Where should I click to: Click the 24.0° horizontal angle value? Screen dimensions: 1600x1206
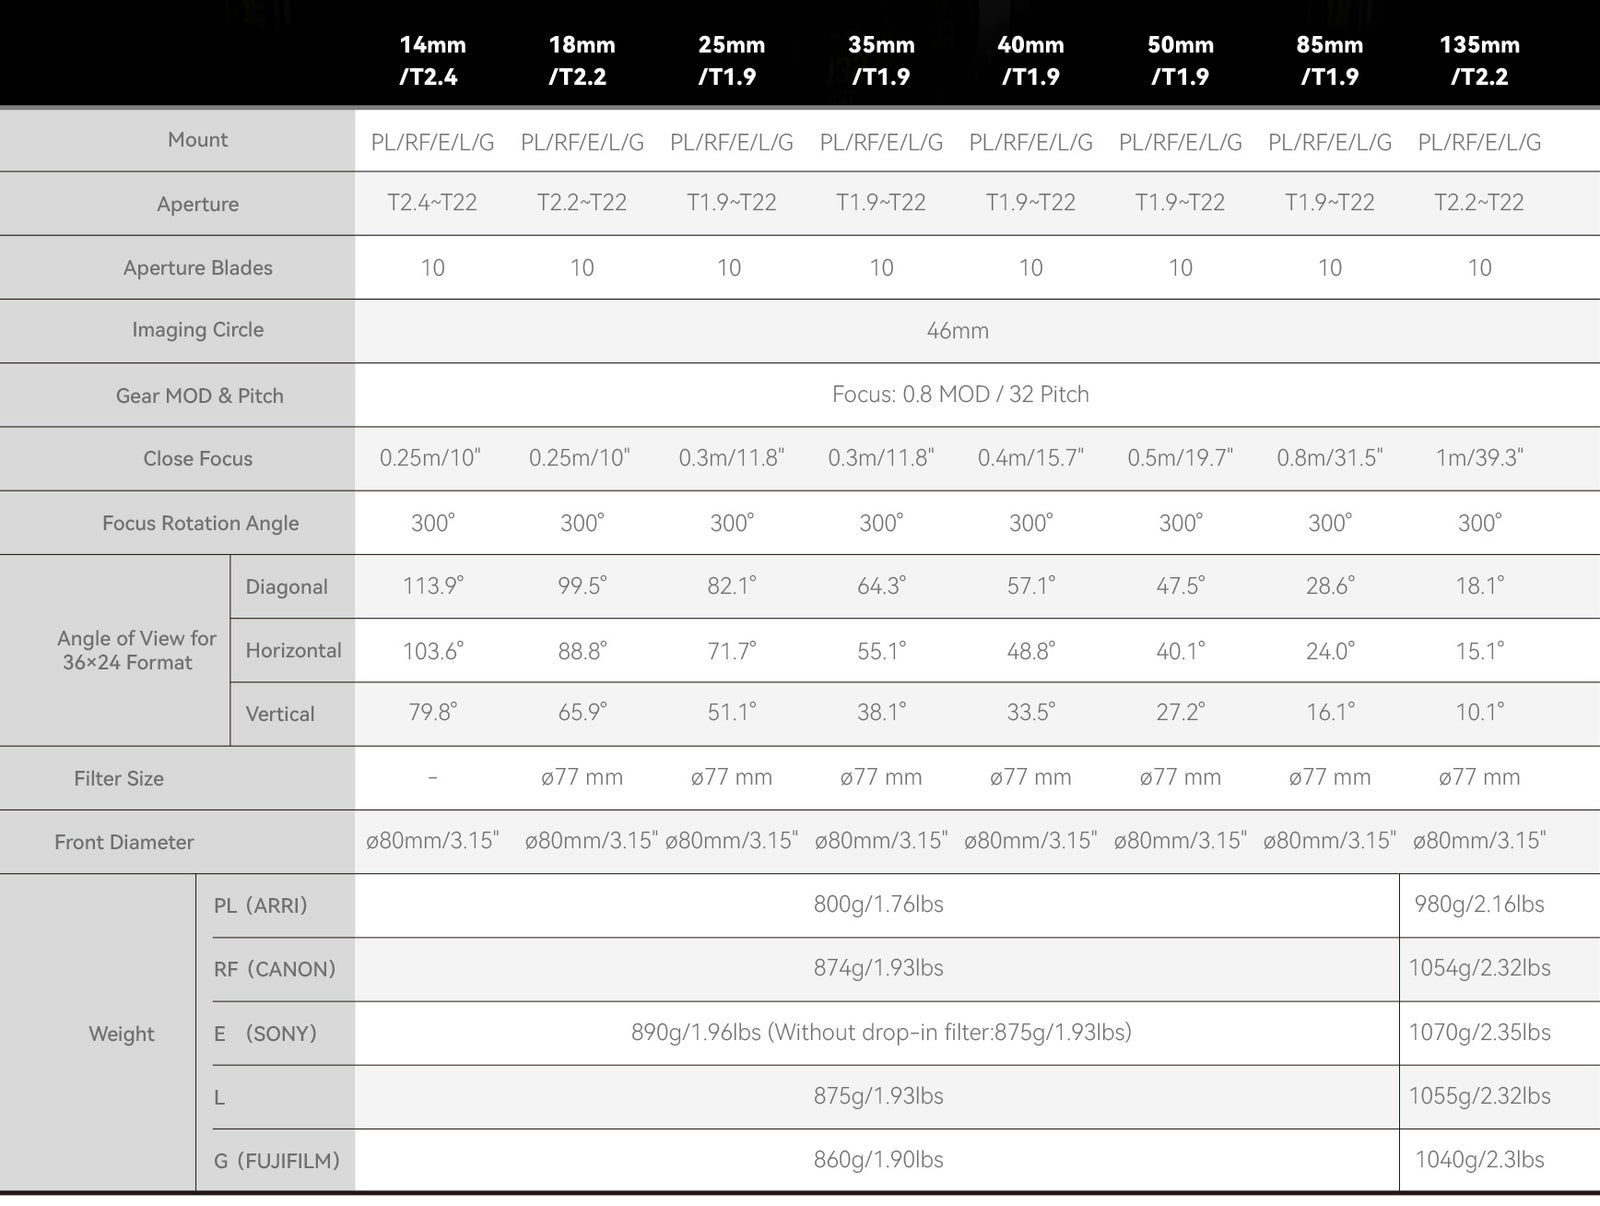click(1330, 651)
